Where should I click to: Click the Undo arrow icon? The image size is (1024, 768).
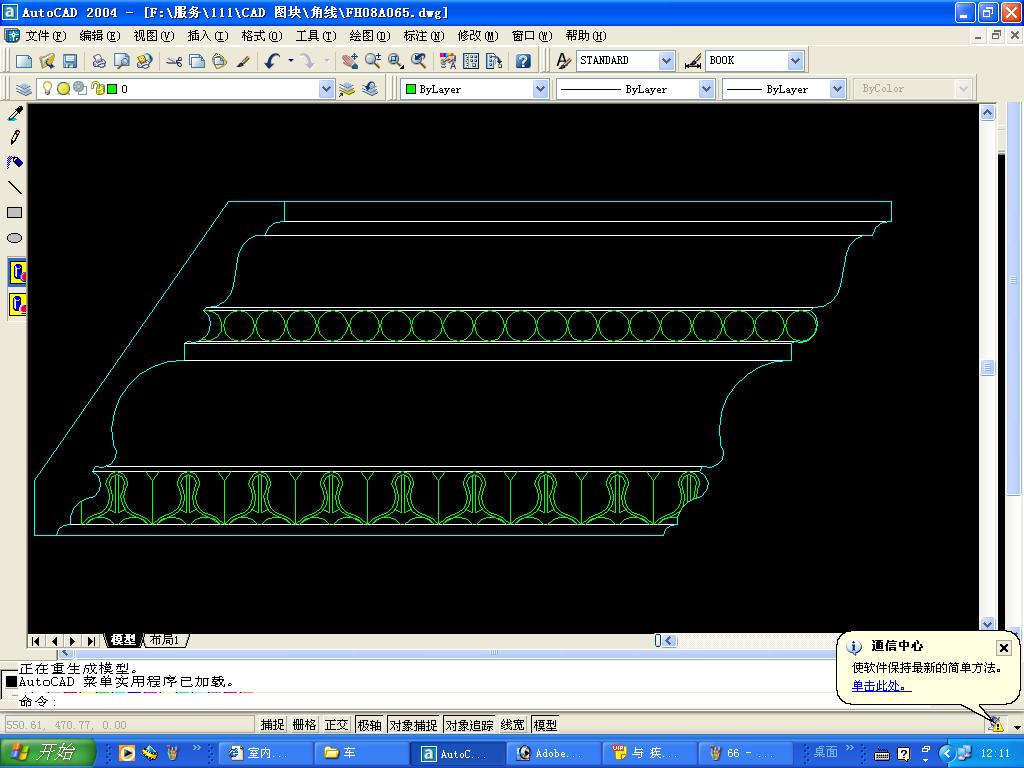272,61
